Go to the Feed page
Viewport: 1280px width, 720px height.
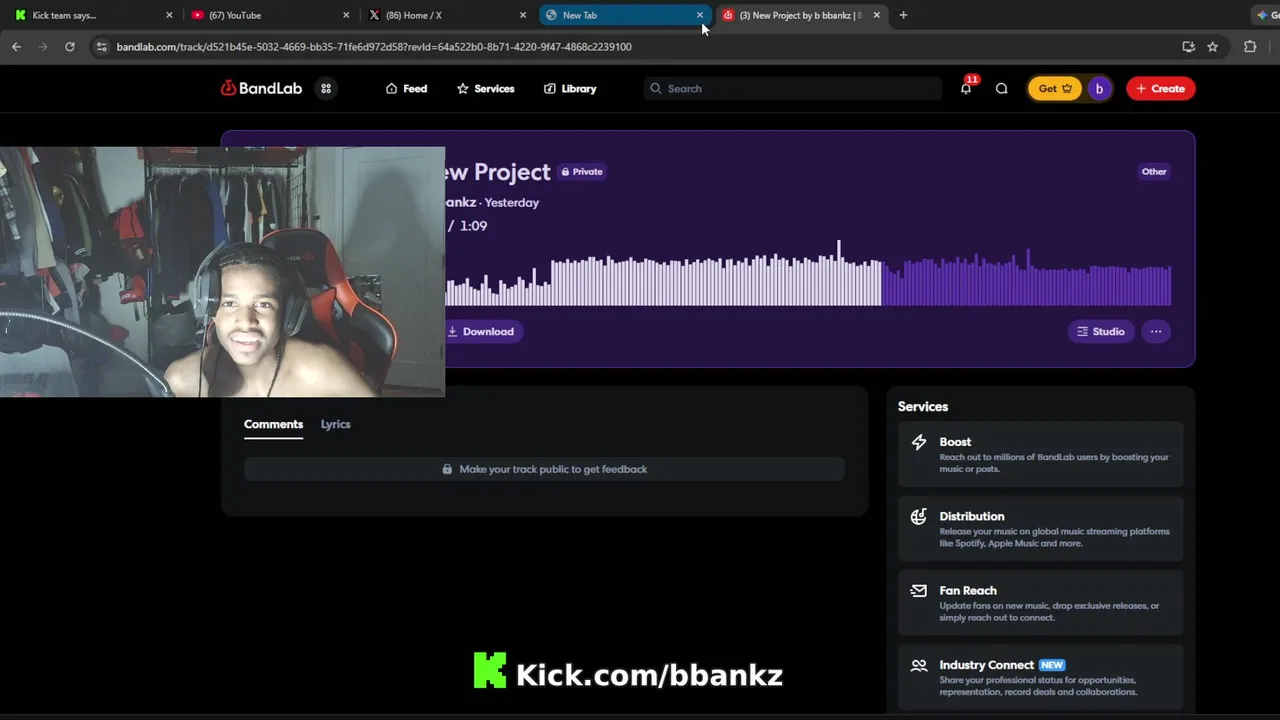tap(406, 88)
